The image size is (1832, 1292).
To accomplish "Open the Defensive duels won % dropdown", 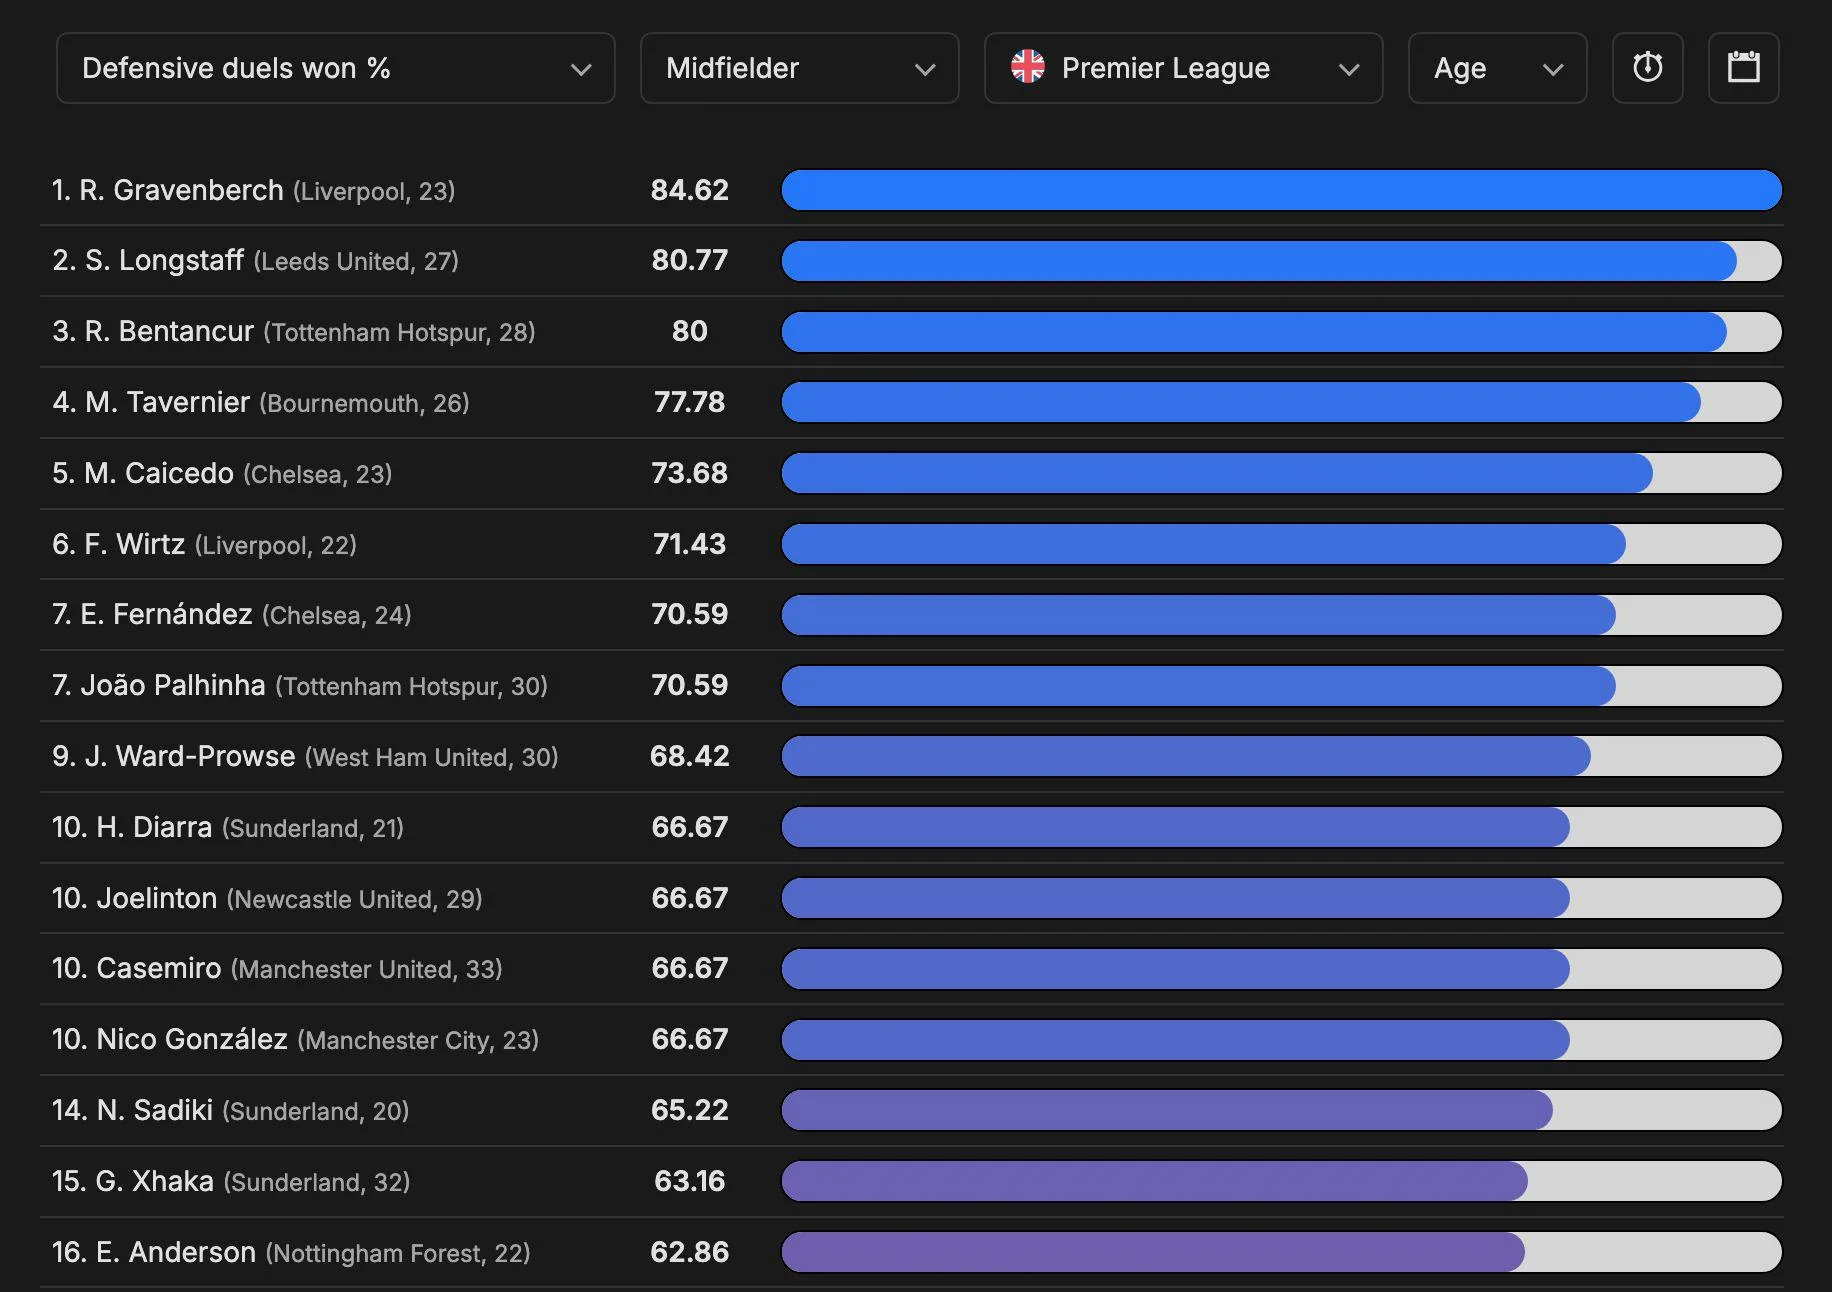I will pos(335,68).
